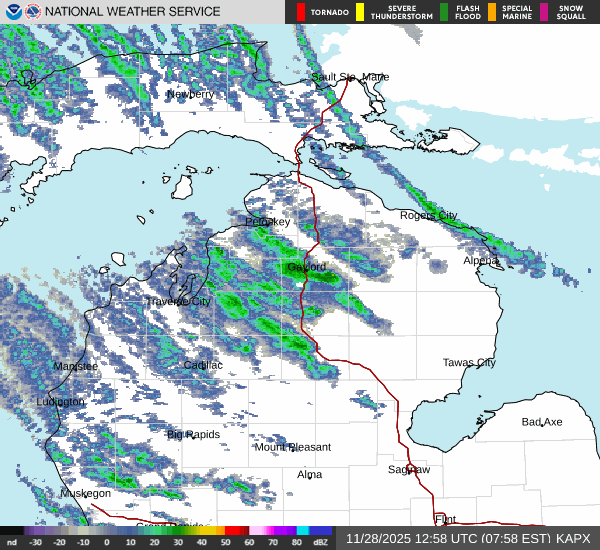Click the orange Special Marine legend box
600x550 pixels.
[494, 12]
